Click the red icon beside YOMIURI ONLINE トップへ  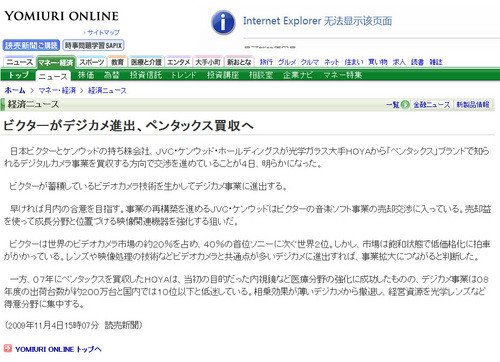pos(8,348)
